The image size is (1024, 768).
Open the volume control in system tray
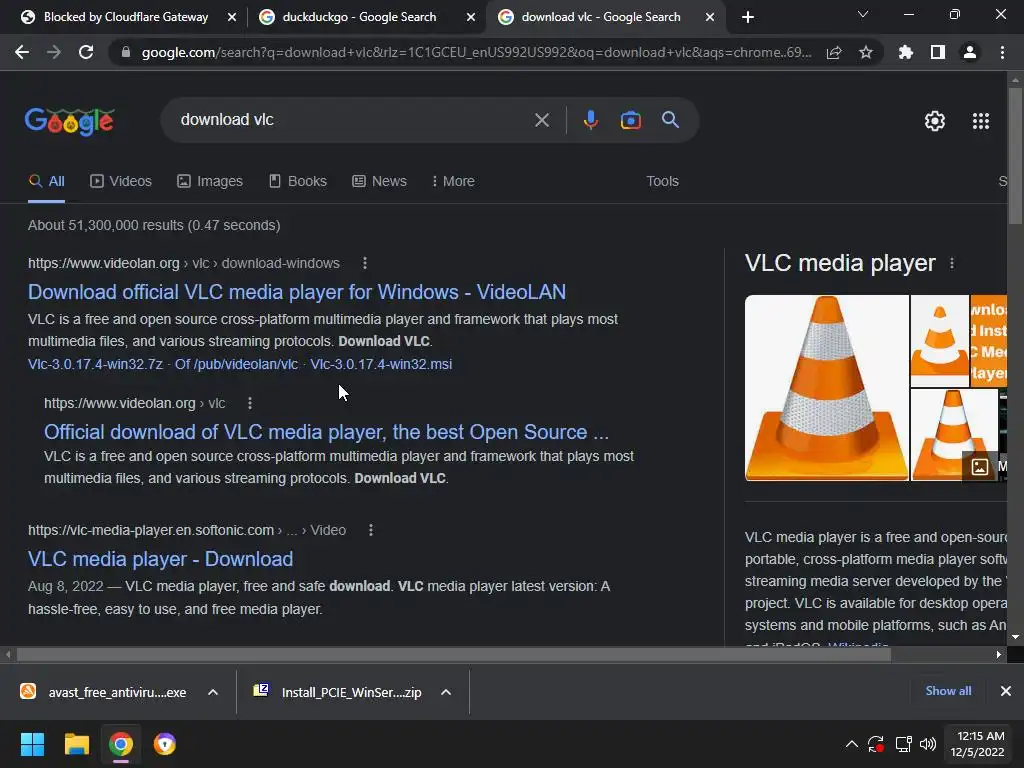[927, 744]
